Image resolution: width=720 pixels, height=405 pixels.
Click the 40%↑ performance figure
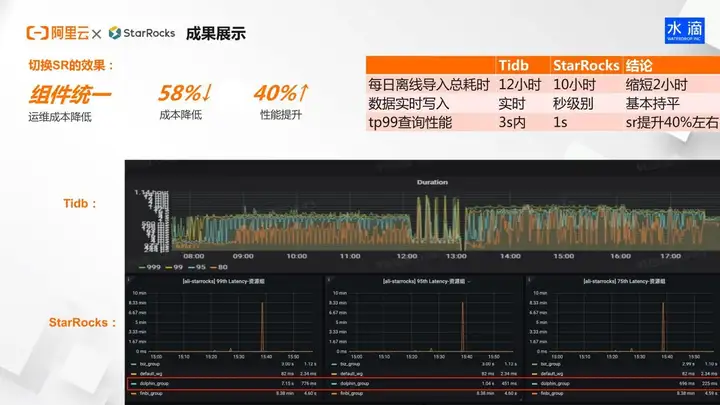(x=281, y=93)
